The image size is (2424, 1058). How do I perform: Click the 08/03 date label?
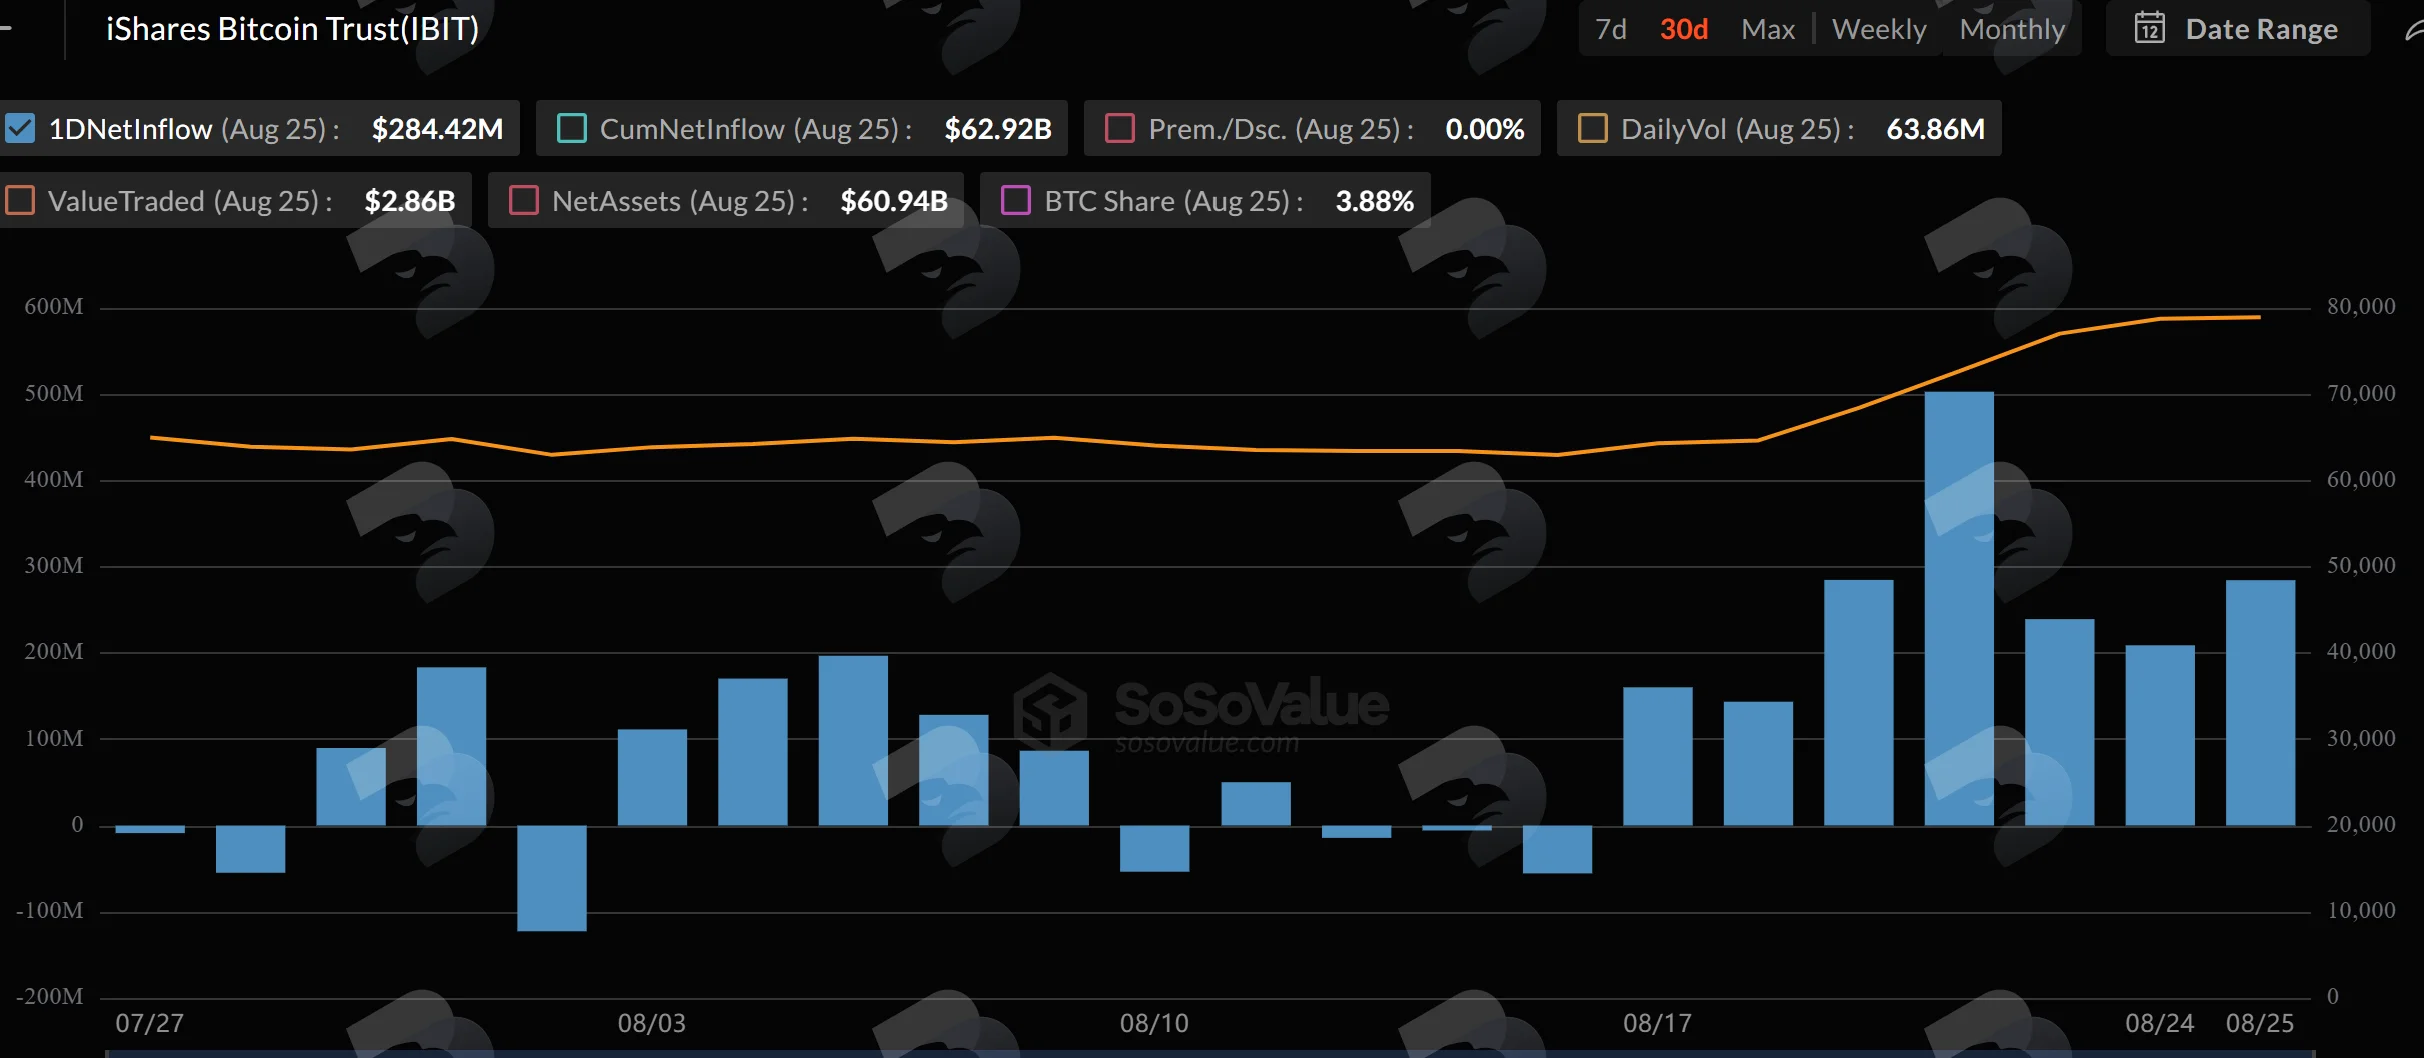click(x=652, y=1023)
